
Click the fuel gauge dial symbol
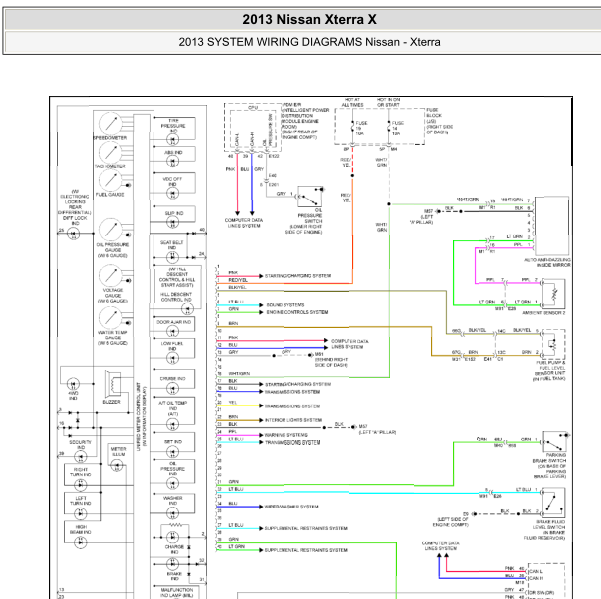pos(110,180)
